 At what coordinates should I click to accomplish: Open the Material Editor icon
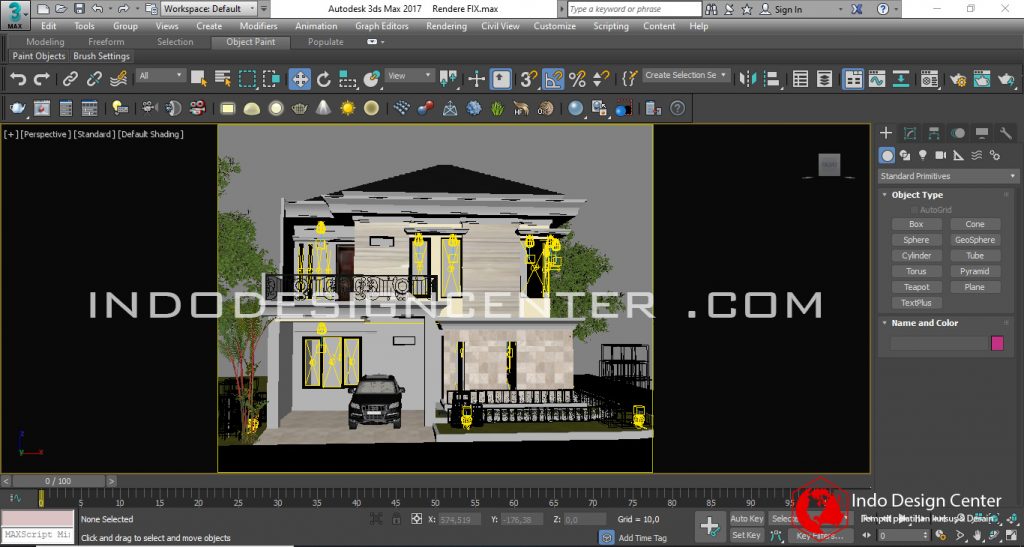point(929,79)
